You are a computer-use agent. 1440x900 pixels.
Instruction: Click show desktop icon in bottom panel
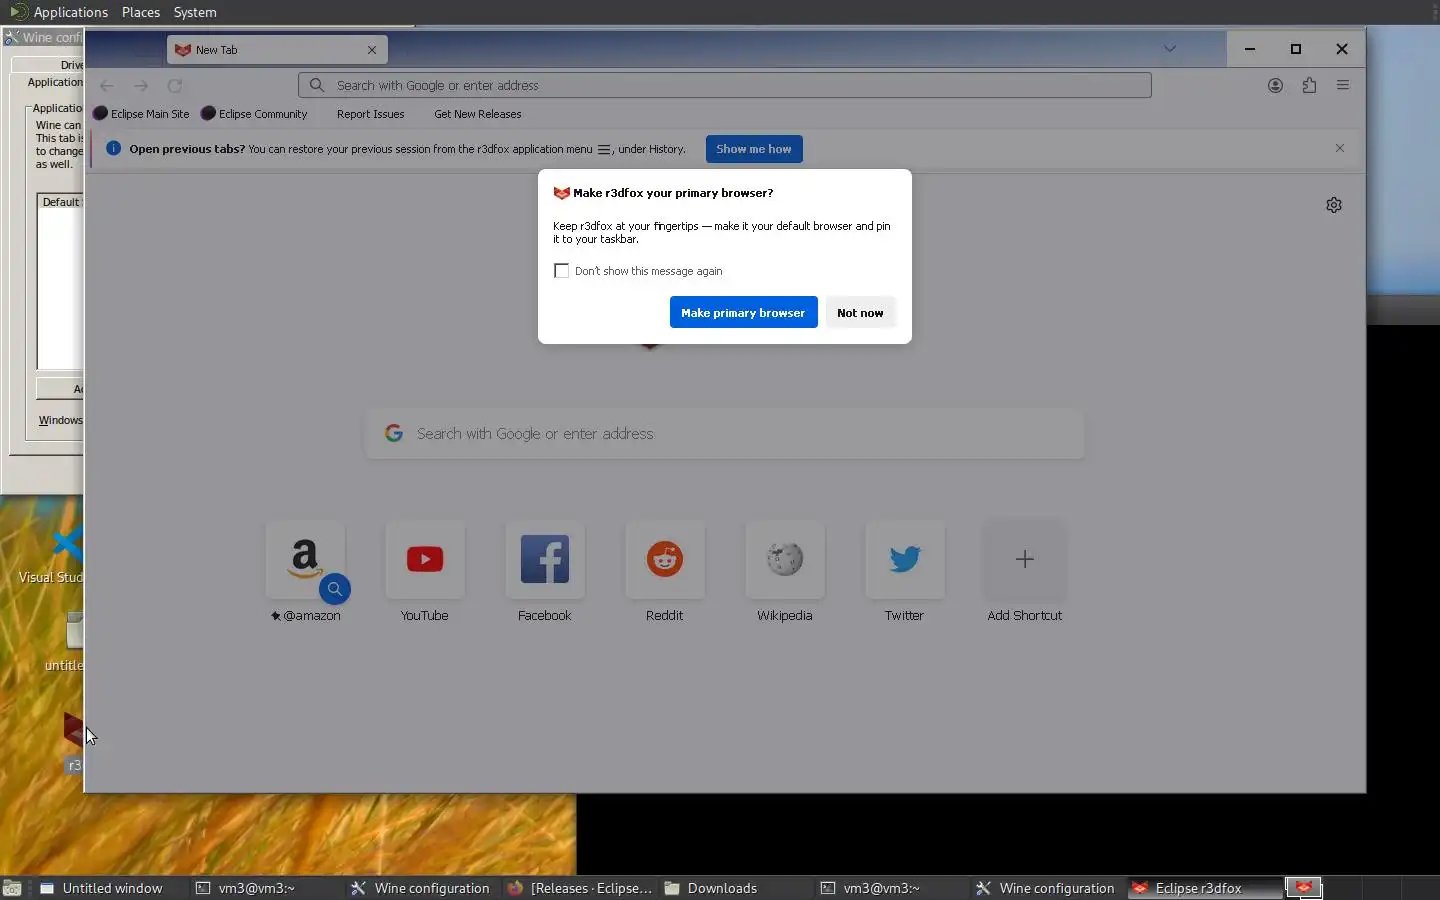pos(12,888)
